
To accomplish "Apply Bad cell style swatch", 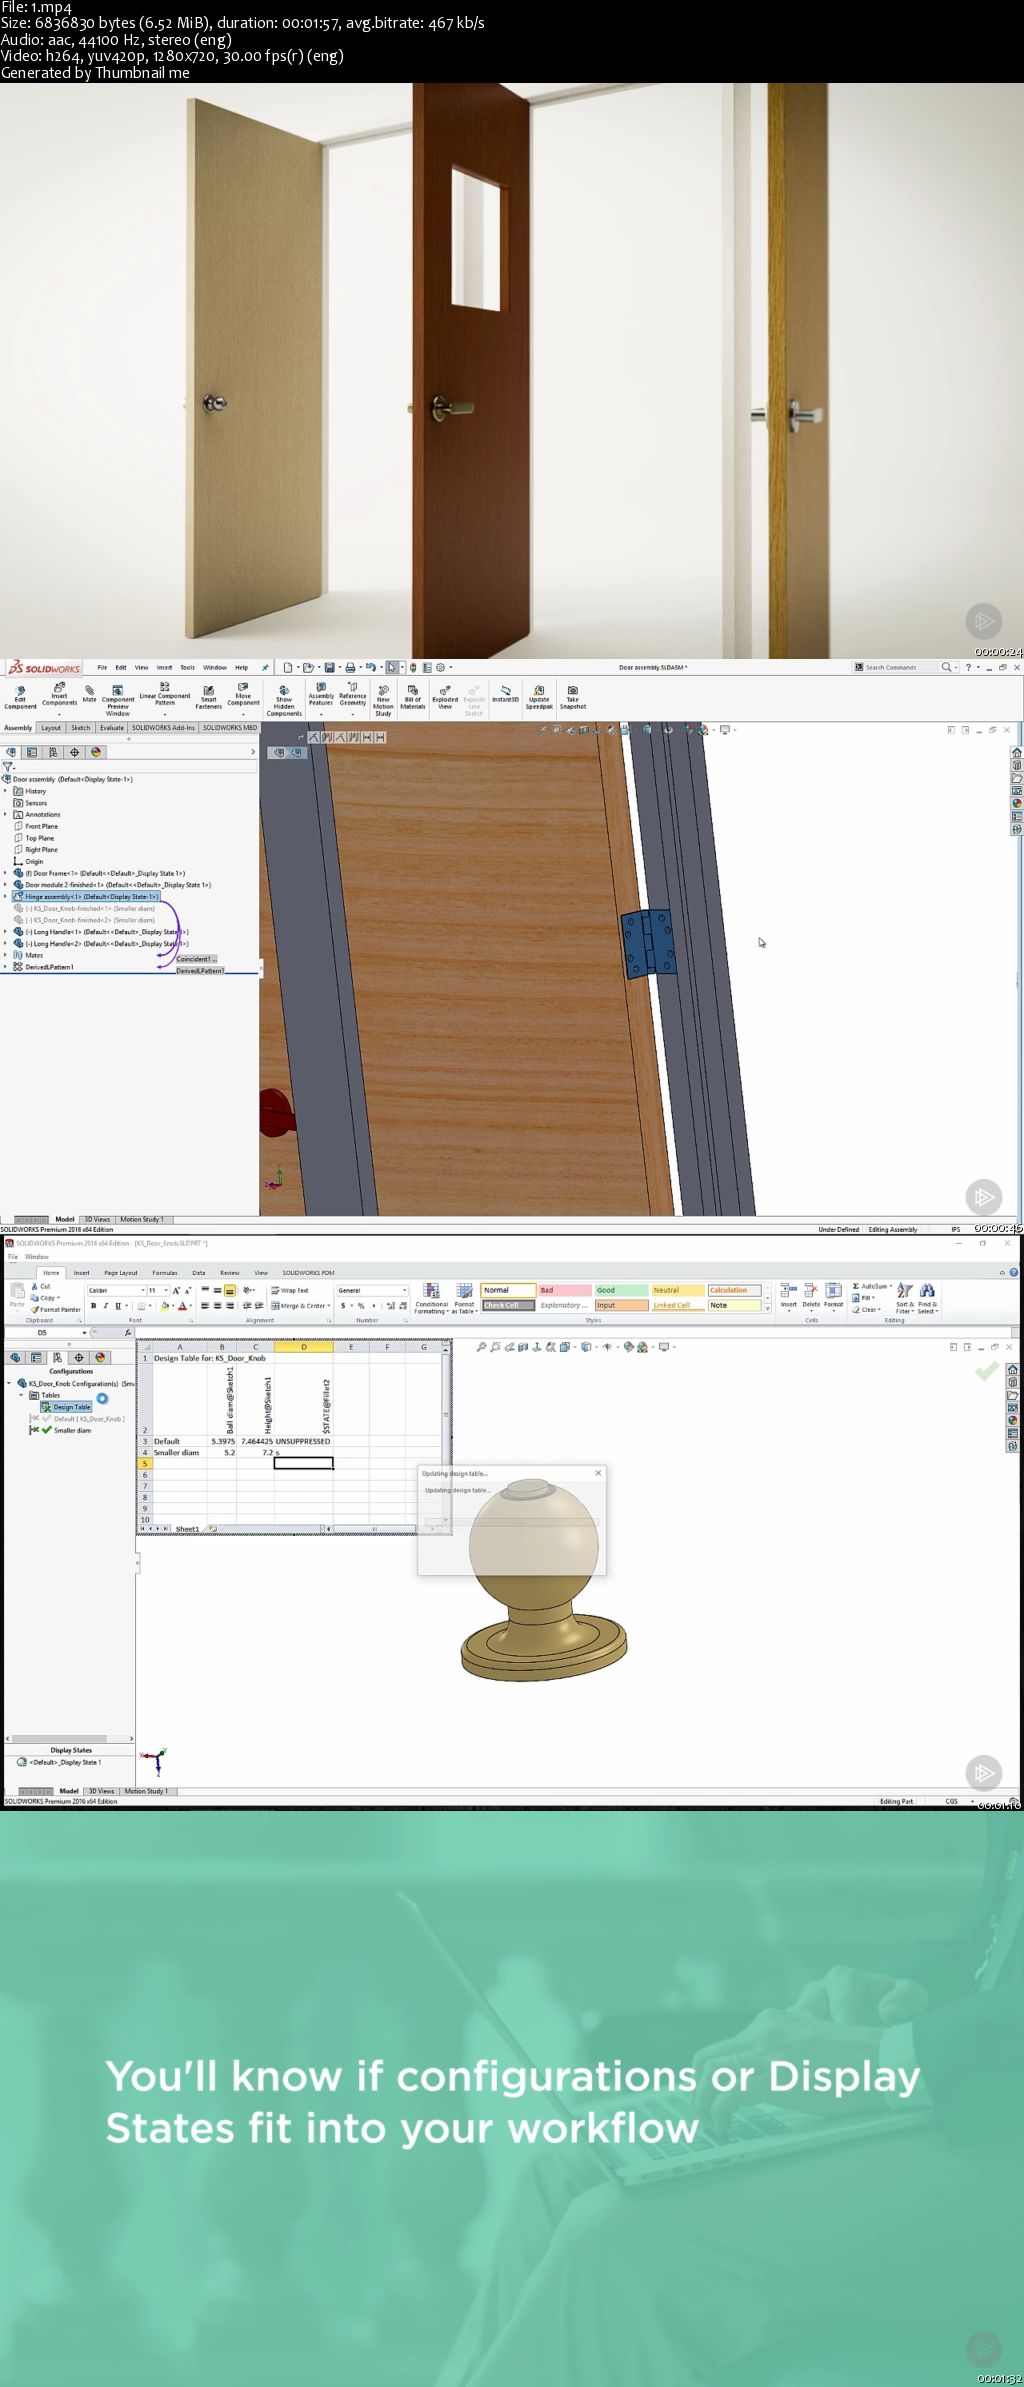I will click(x=564, y=1290).
